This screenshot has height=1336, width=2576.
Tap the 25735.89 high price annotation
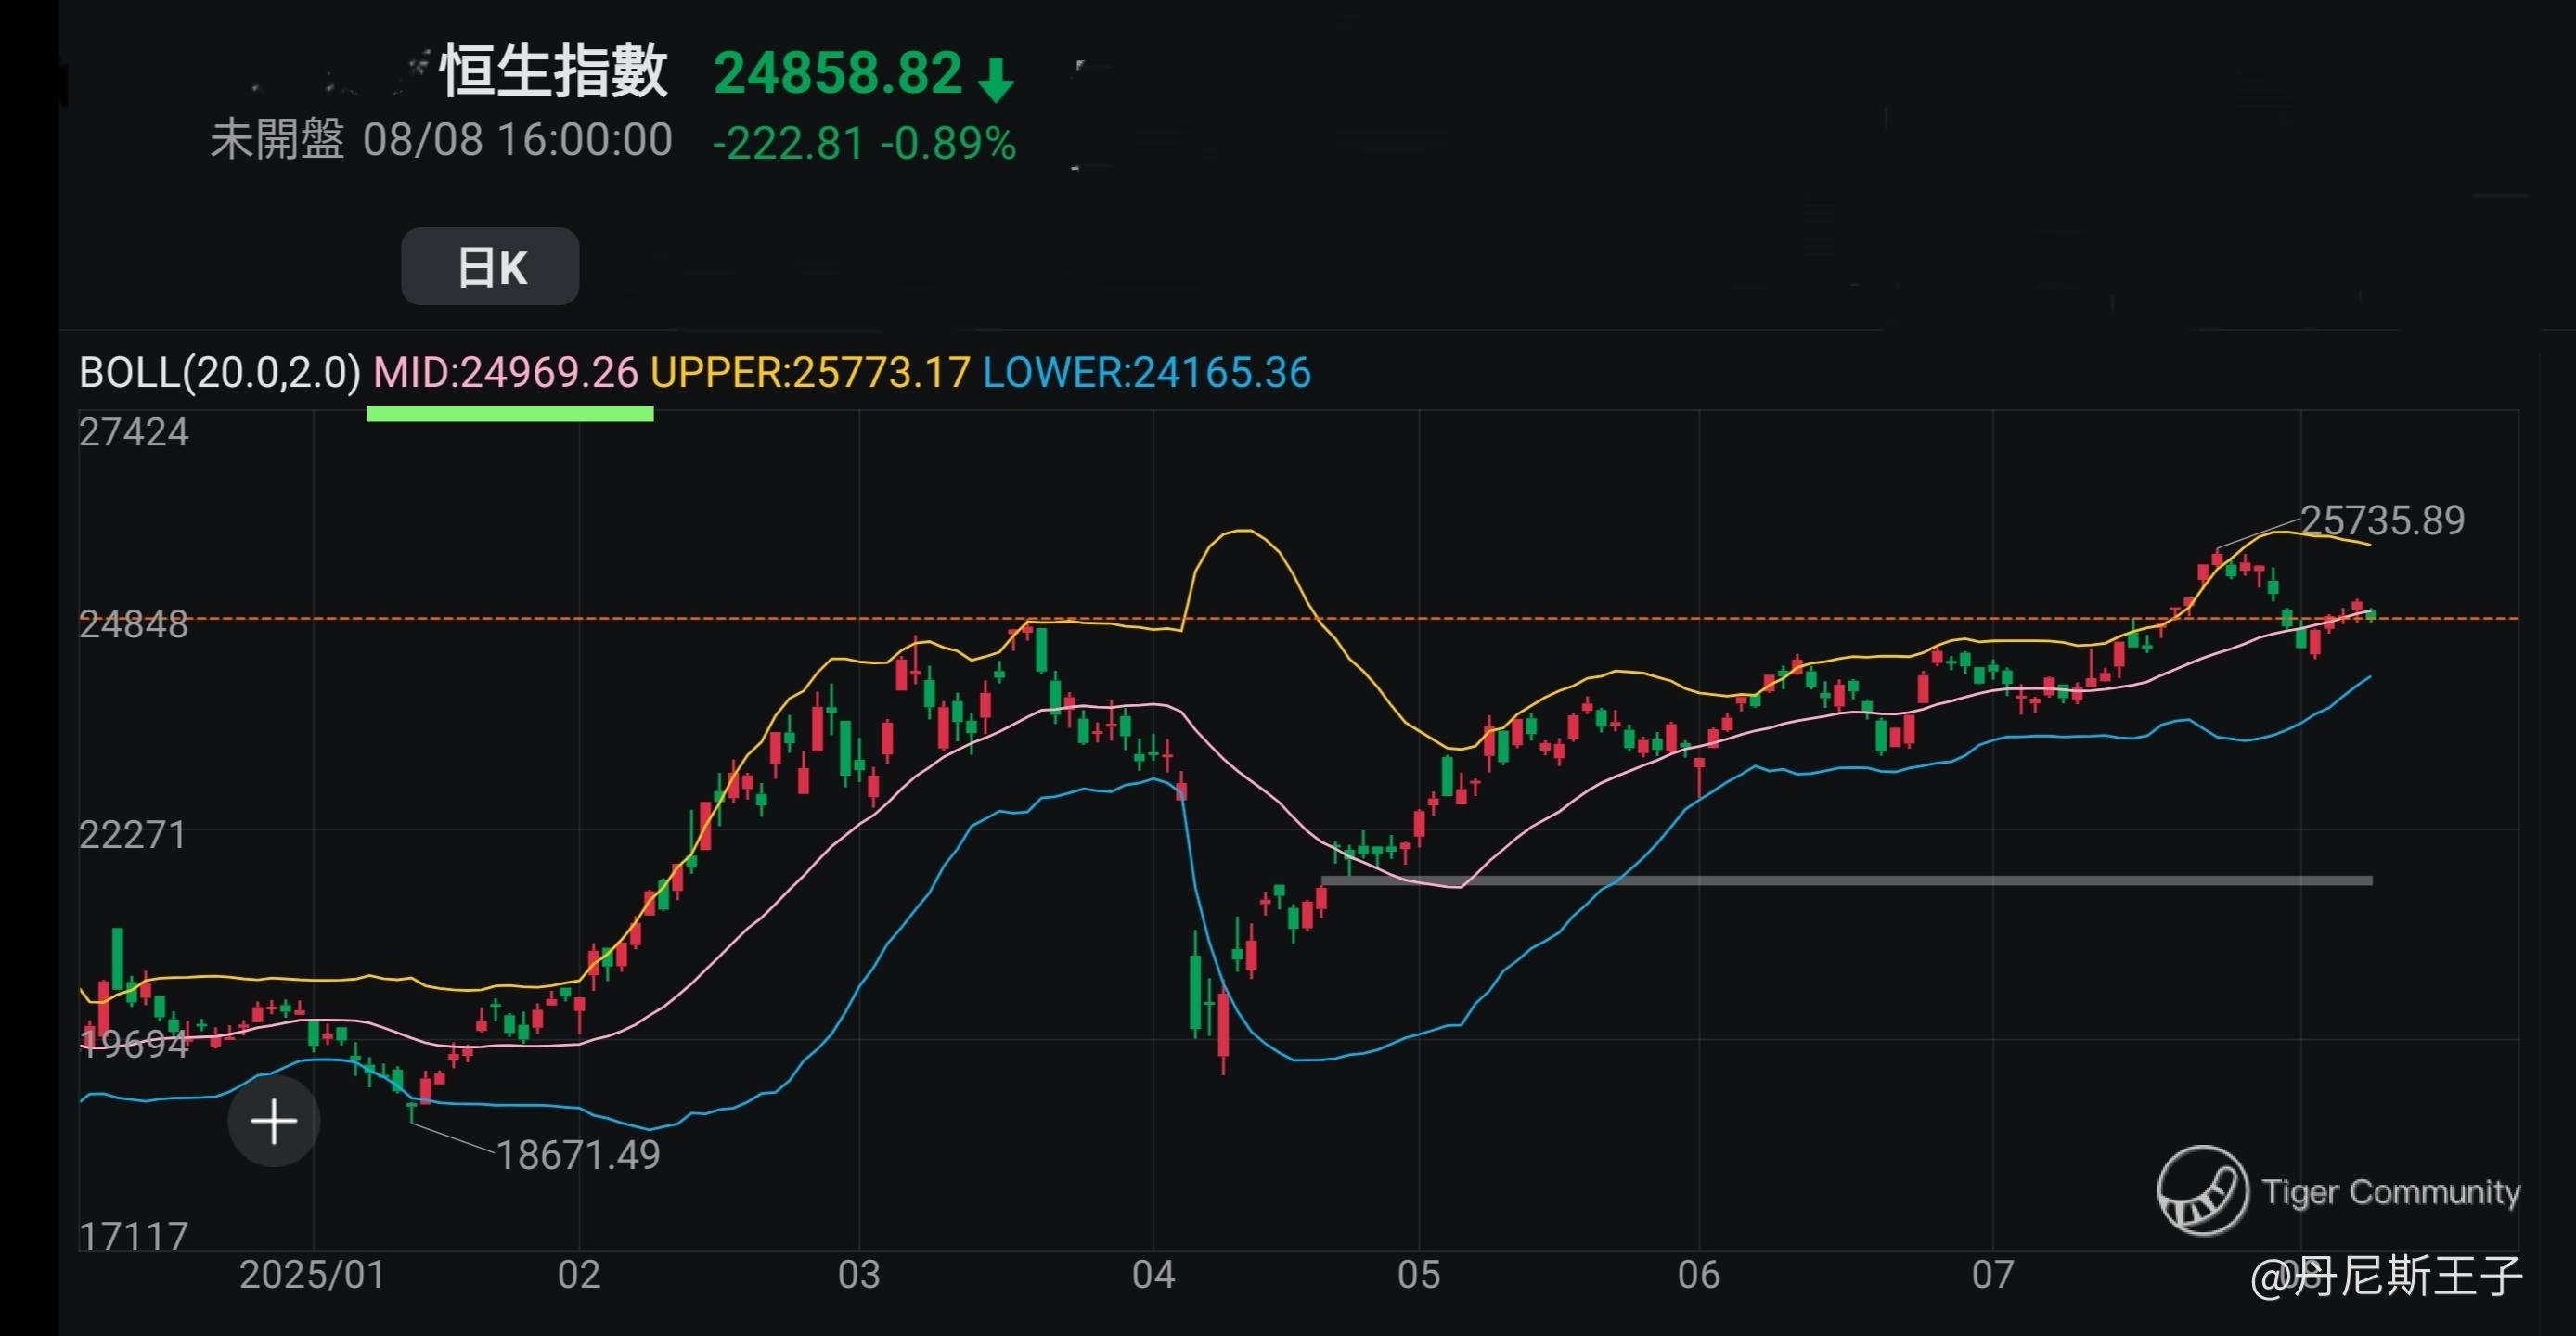click(x=2382, y=520)
